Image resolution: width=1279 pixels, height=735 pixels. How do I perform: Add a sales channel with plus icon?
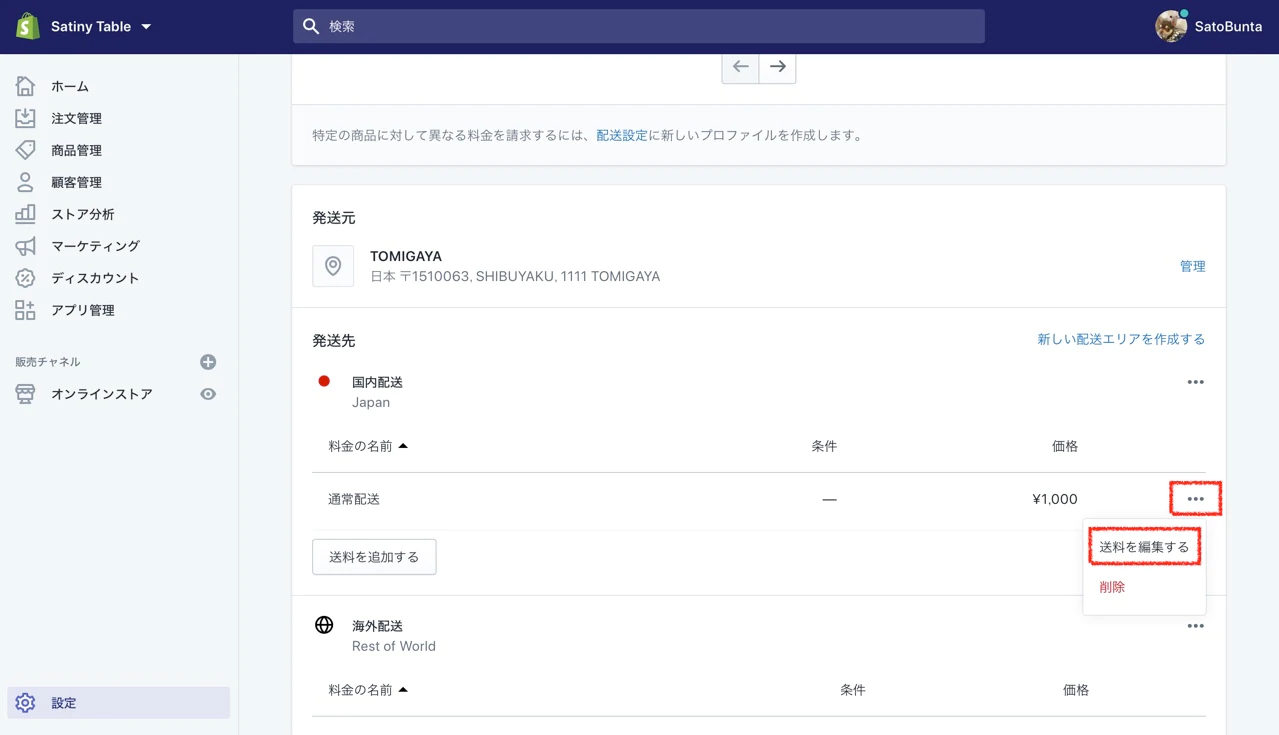[x=208, y=362]
